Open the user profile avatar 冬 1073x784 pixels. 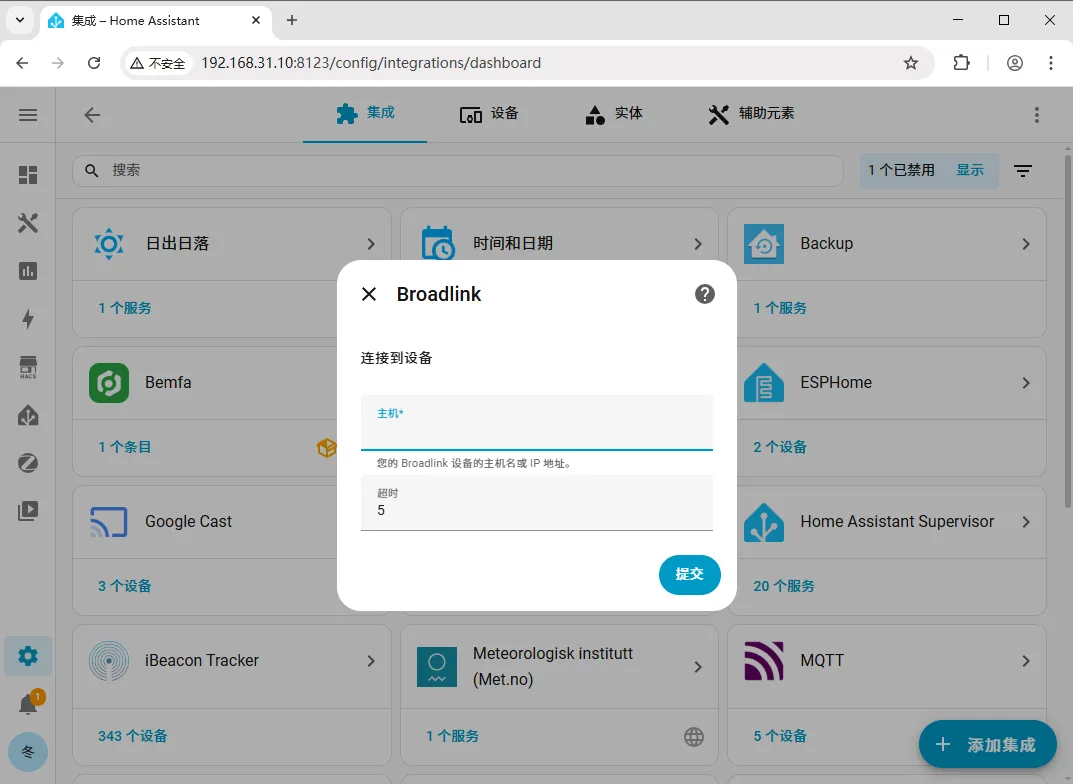point(28,752)
